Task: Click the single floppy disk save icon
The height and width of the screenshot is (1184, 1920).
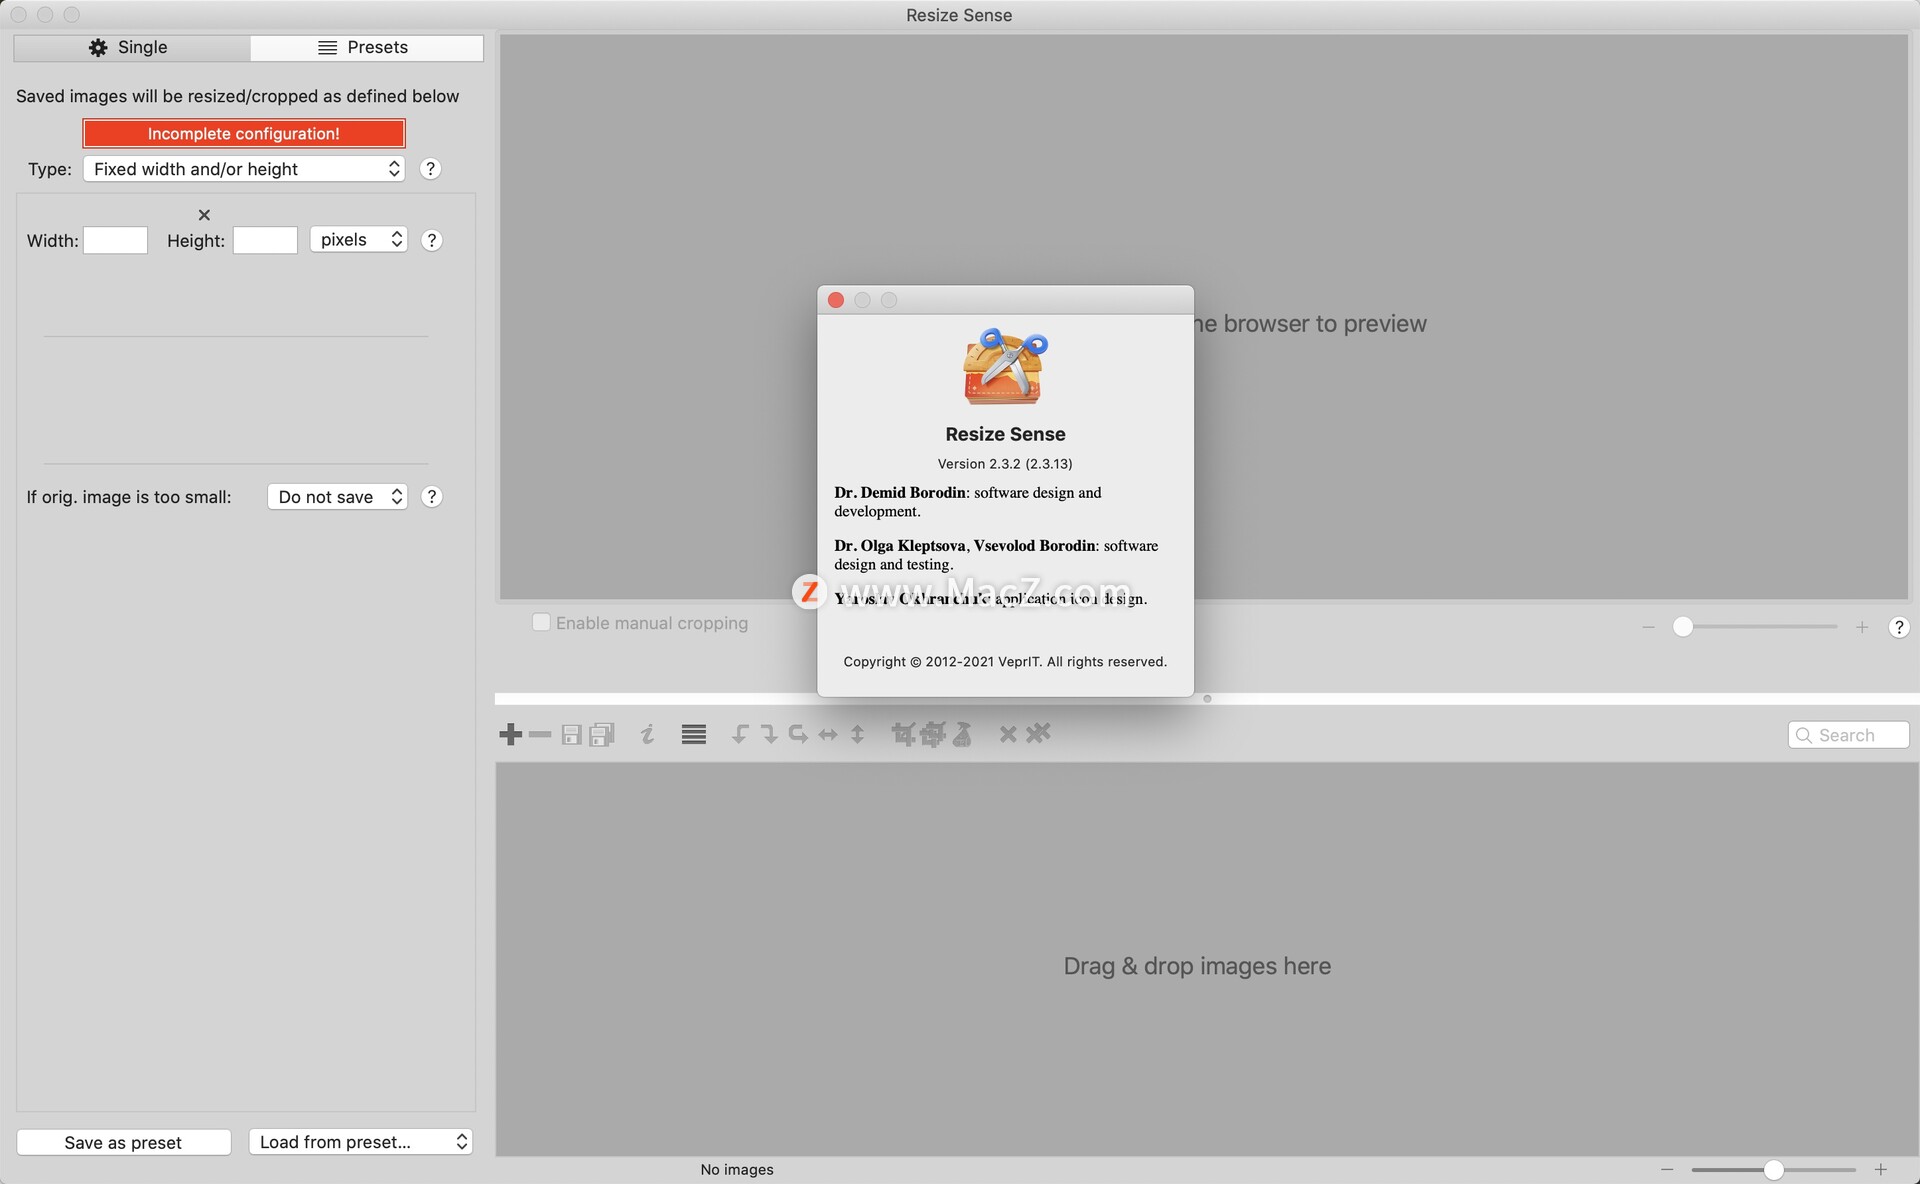Action: tap(571, 735)
